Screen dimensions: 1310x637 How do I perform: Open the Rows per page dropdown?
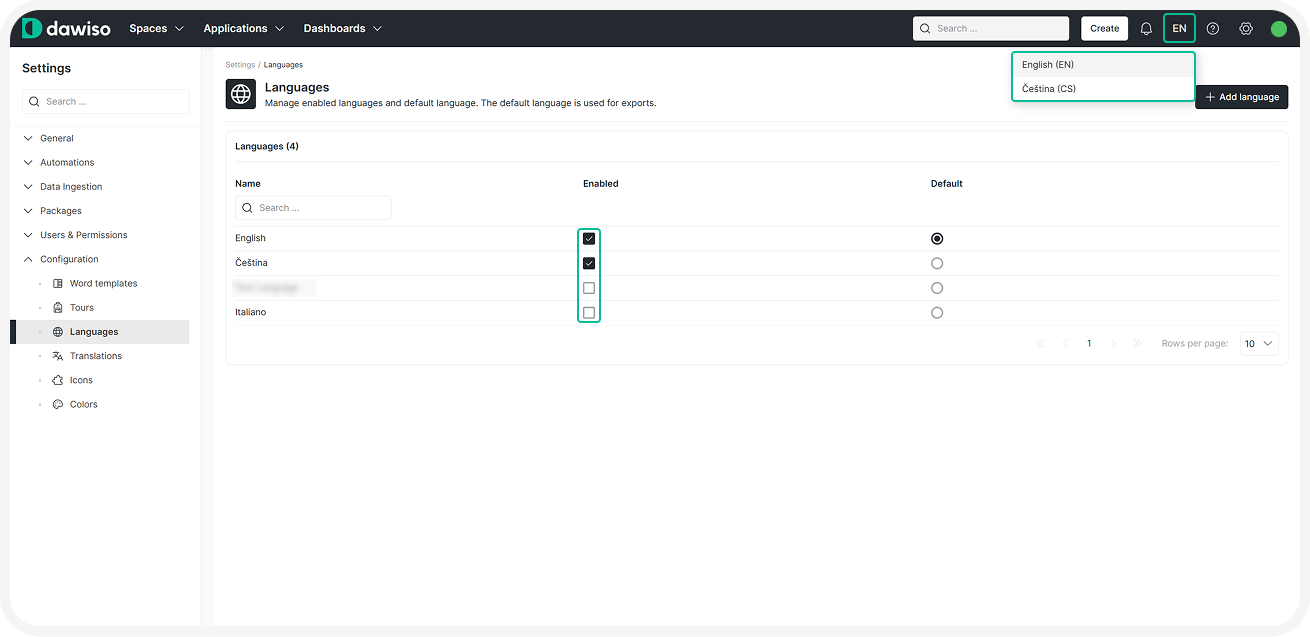1259,344
